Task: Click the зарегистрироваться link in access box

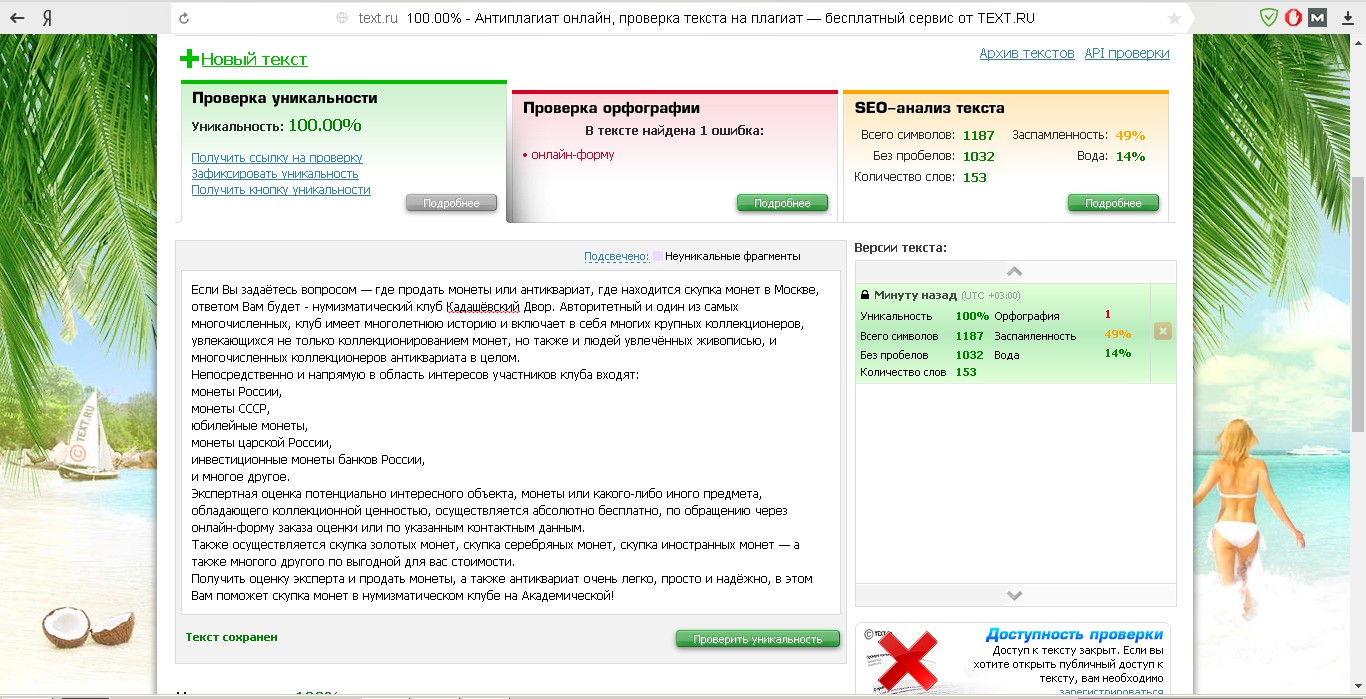Action: [1112, 692]
